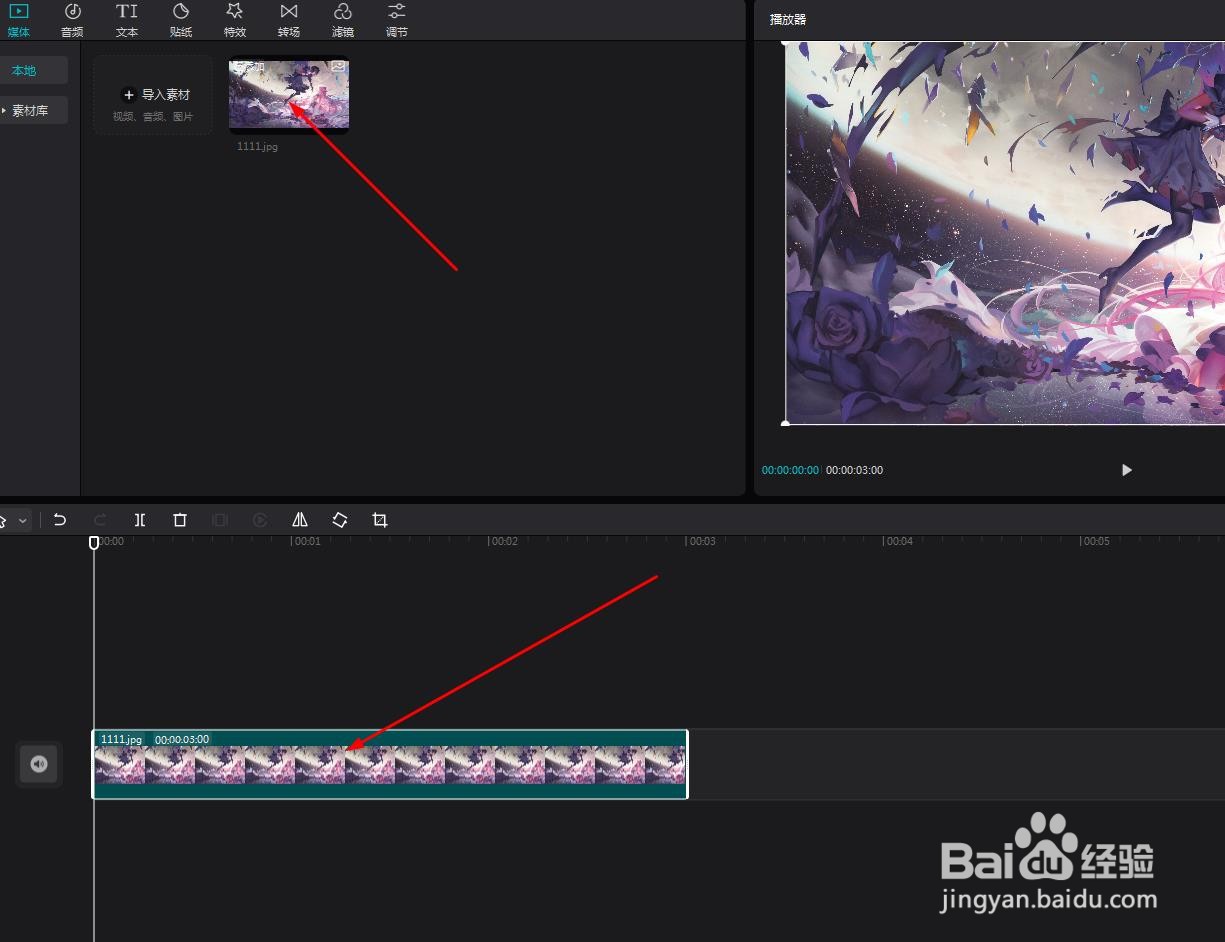
Task: Click the total duration 00:00:03:00 in the player
Action: (x=854, y=470)
